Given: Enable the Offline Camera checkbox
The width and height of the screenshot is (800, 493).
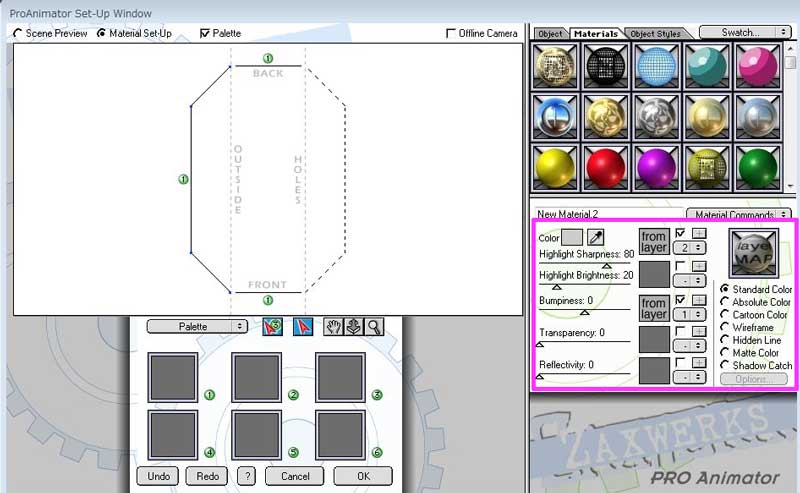Looking at the screenshot, I should 451,33.
